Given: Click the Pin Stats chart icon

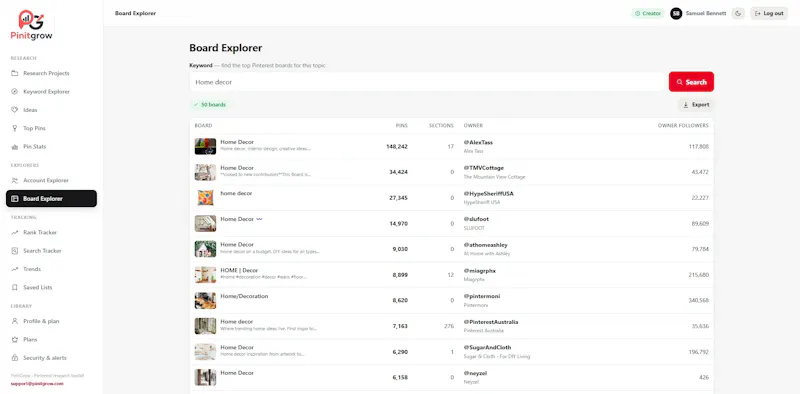Looking at the screenshot, I should pos(14,146).
